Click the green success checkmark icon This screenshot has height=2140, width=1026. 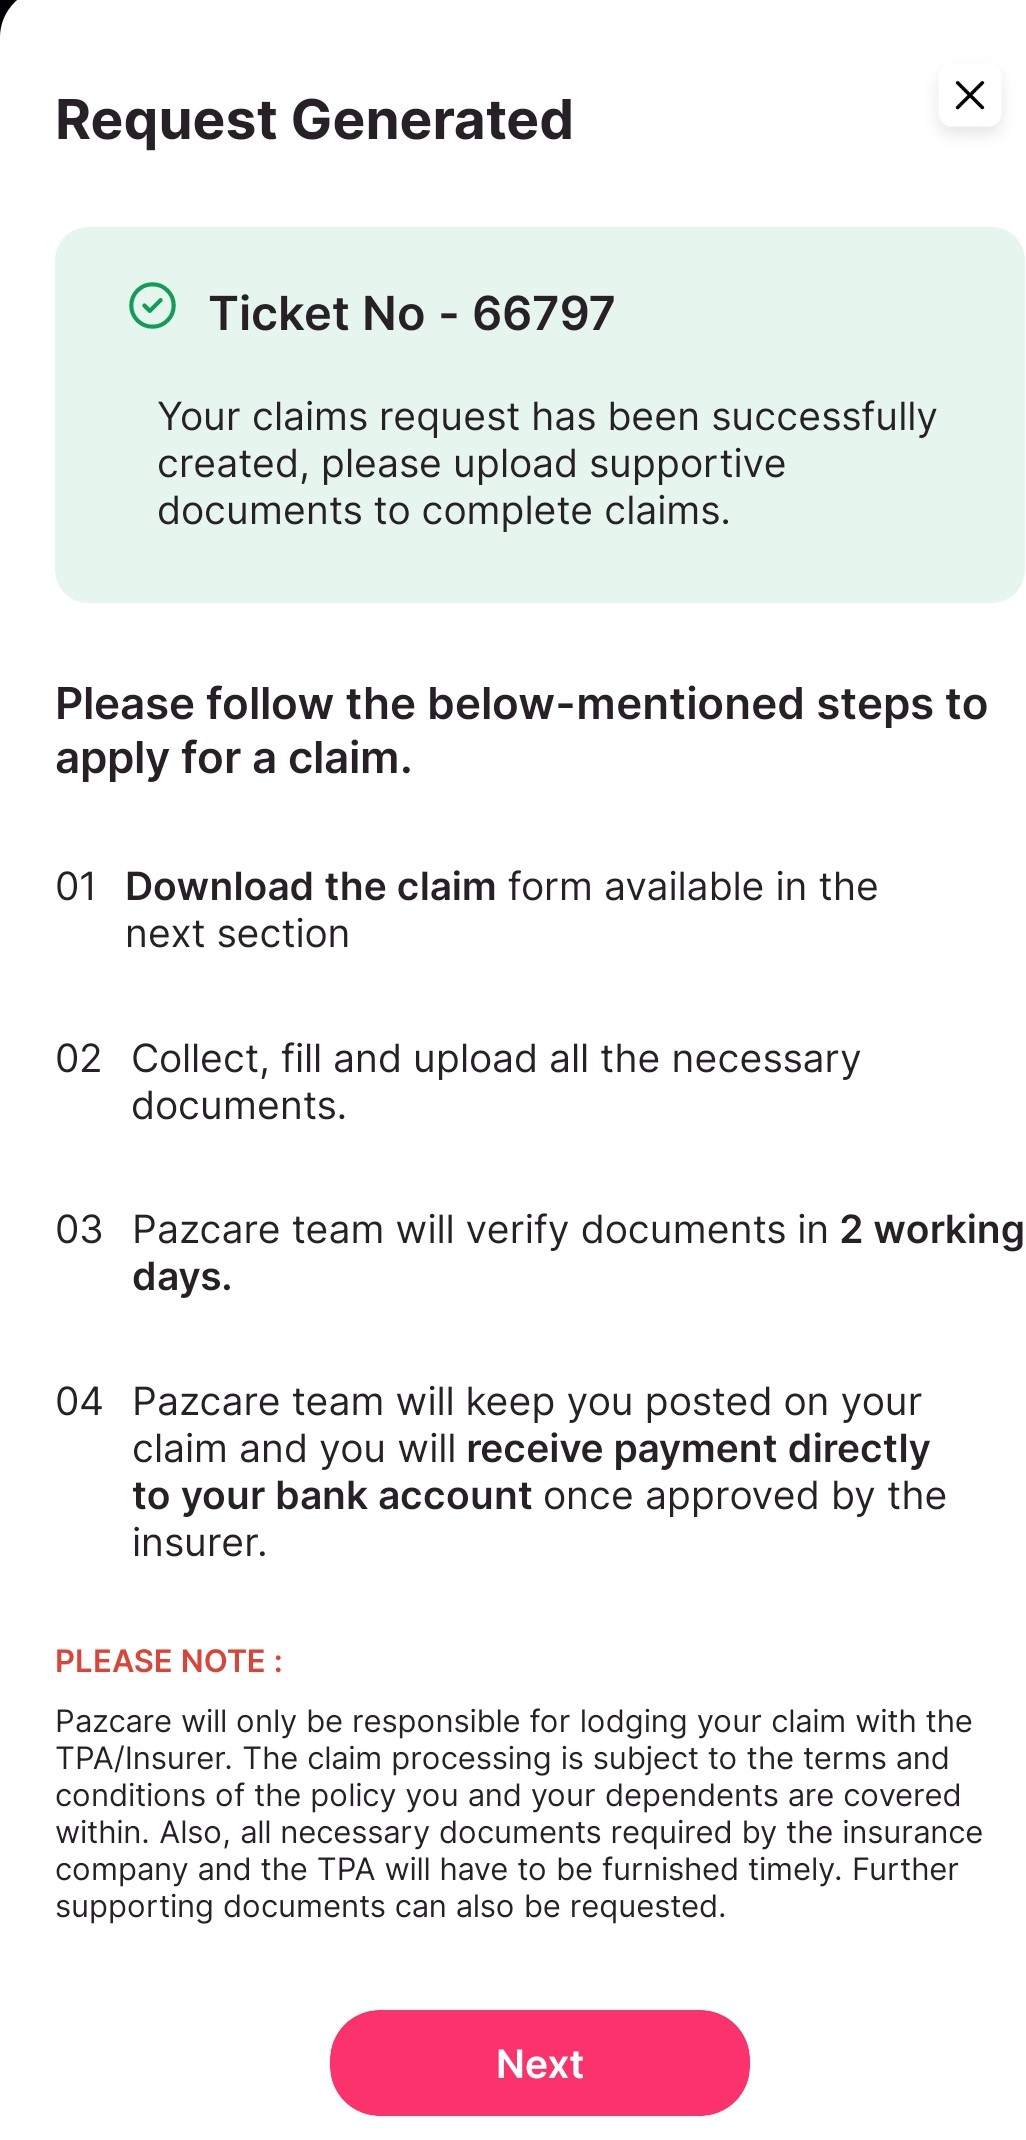pyautogui.click(x=153, y=306)
